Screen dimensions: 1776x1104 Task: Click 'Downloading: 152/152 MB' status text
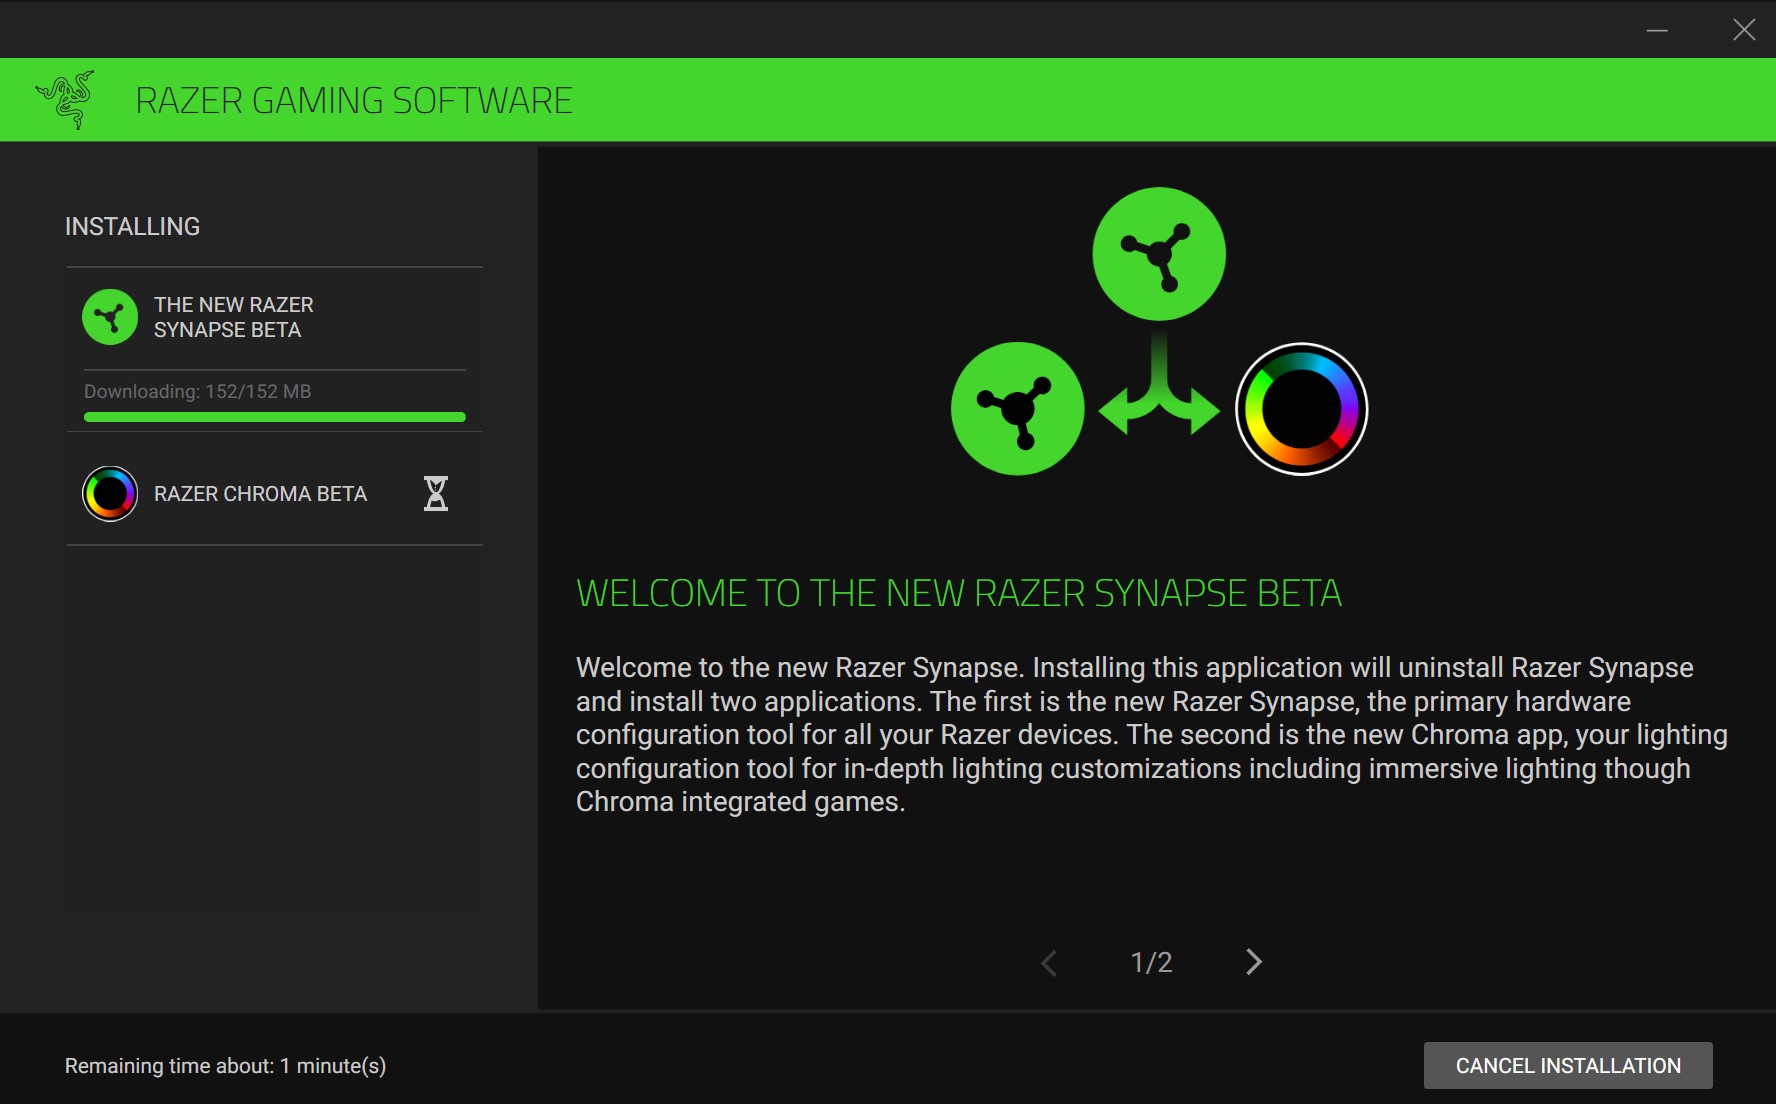(198, 391)
